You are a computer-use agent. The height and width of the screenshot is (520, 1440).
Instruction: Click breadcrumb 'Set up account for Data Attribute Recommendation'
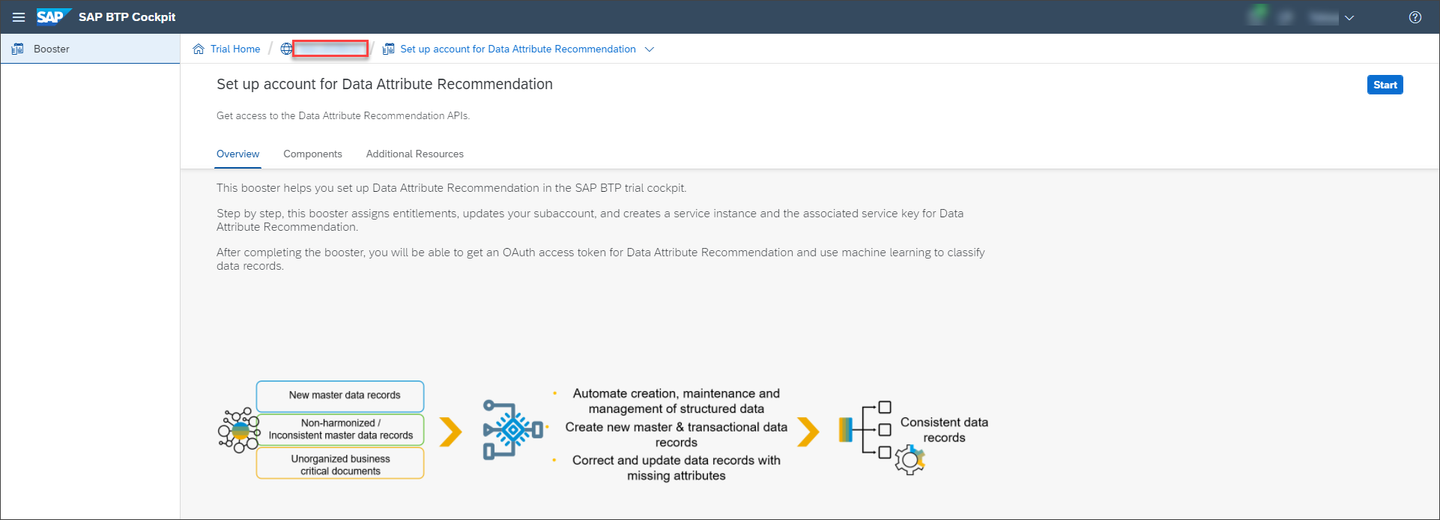[x=518, y=49]
